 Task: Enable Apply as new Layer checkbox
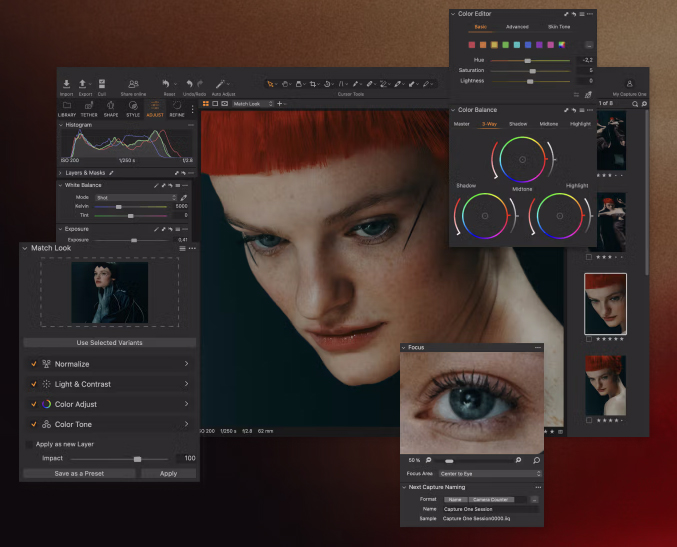pos(28,444)
